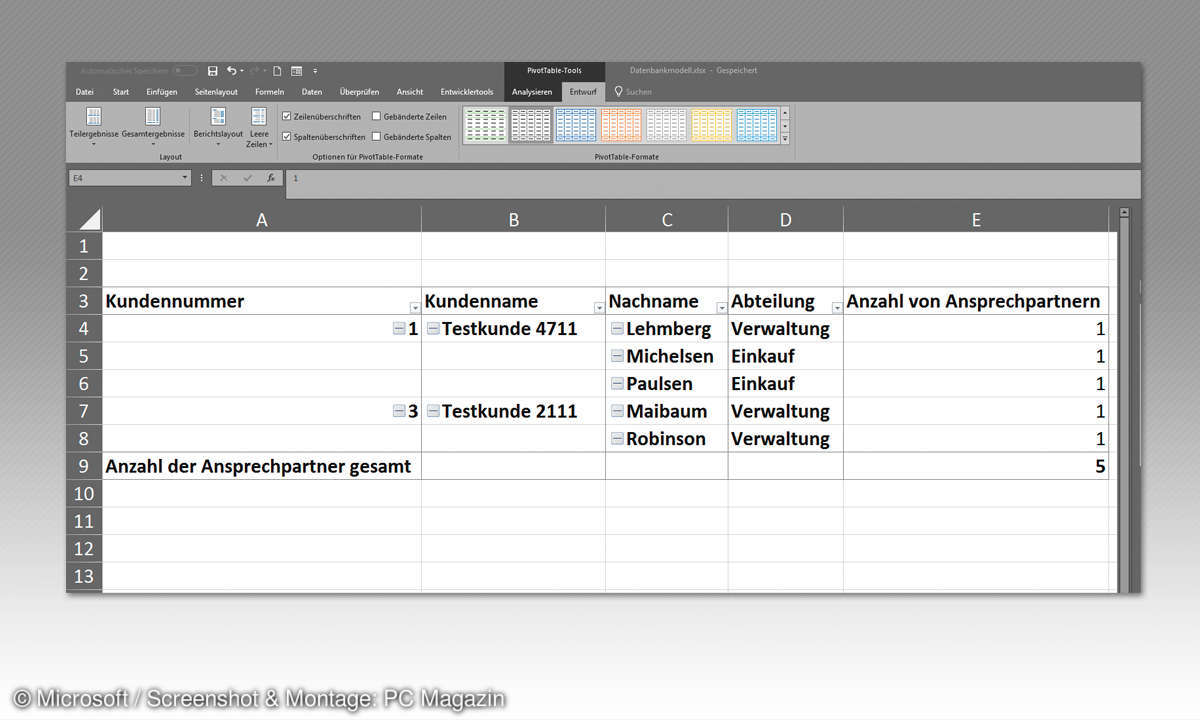Click the fx insert function icon

click(x=271, y=178)
